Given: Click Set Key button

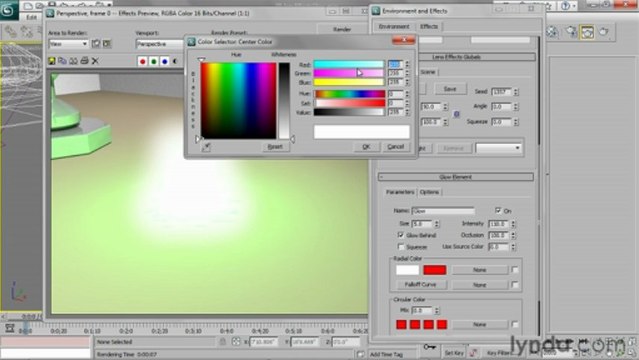Looking at the screenshot, I should pos(453,353).
